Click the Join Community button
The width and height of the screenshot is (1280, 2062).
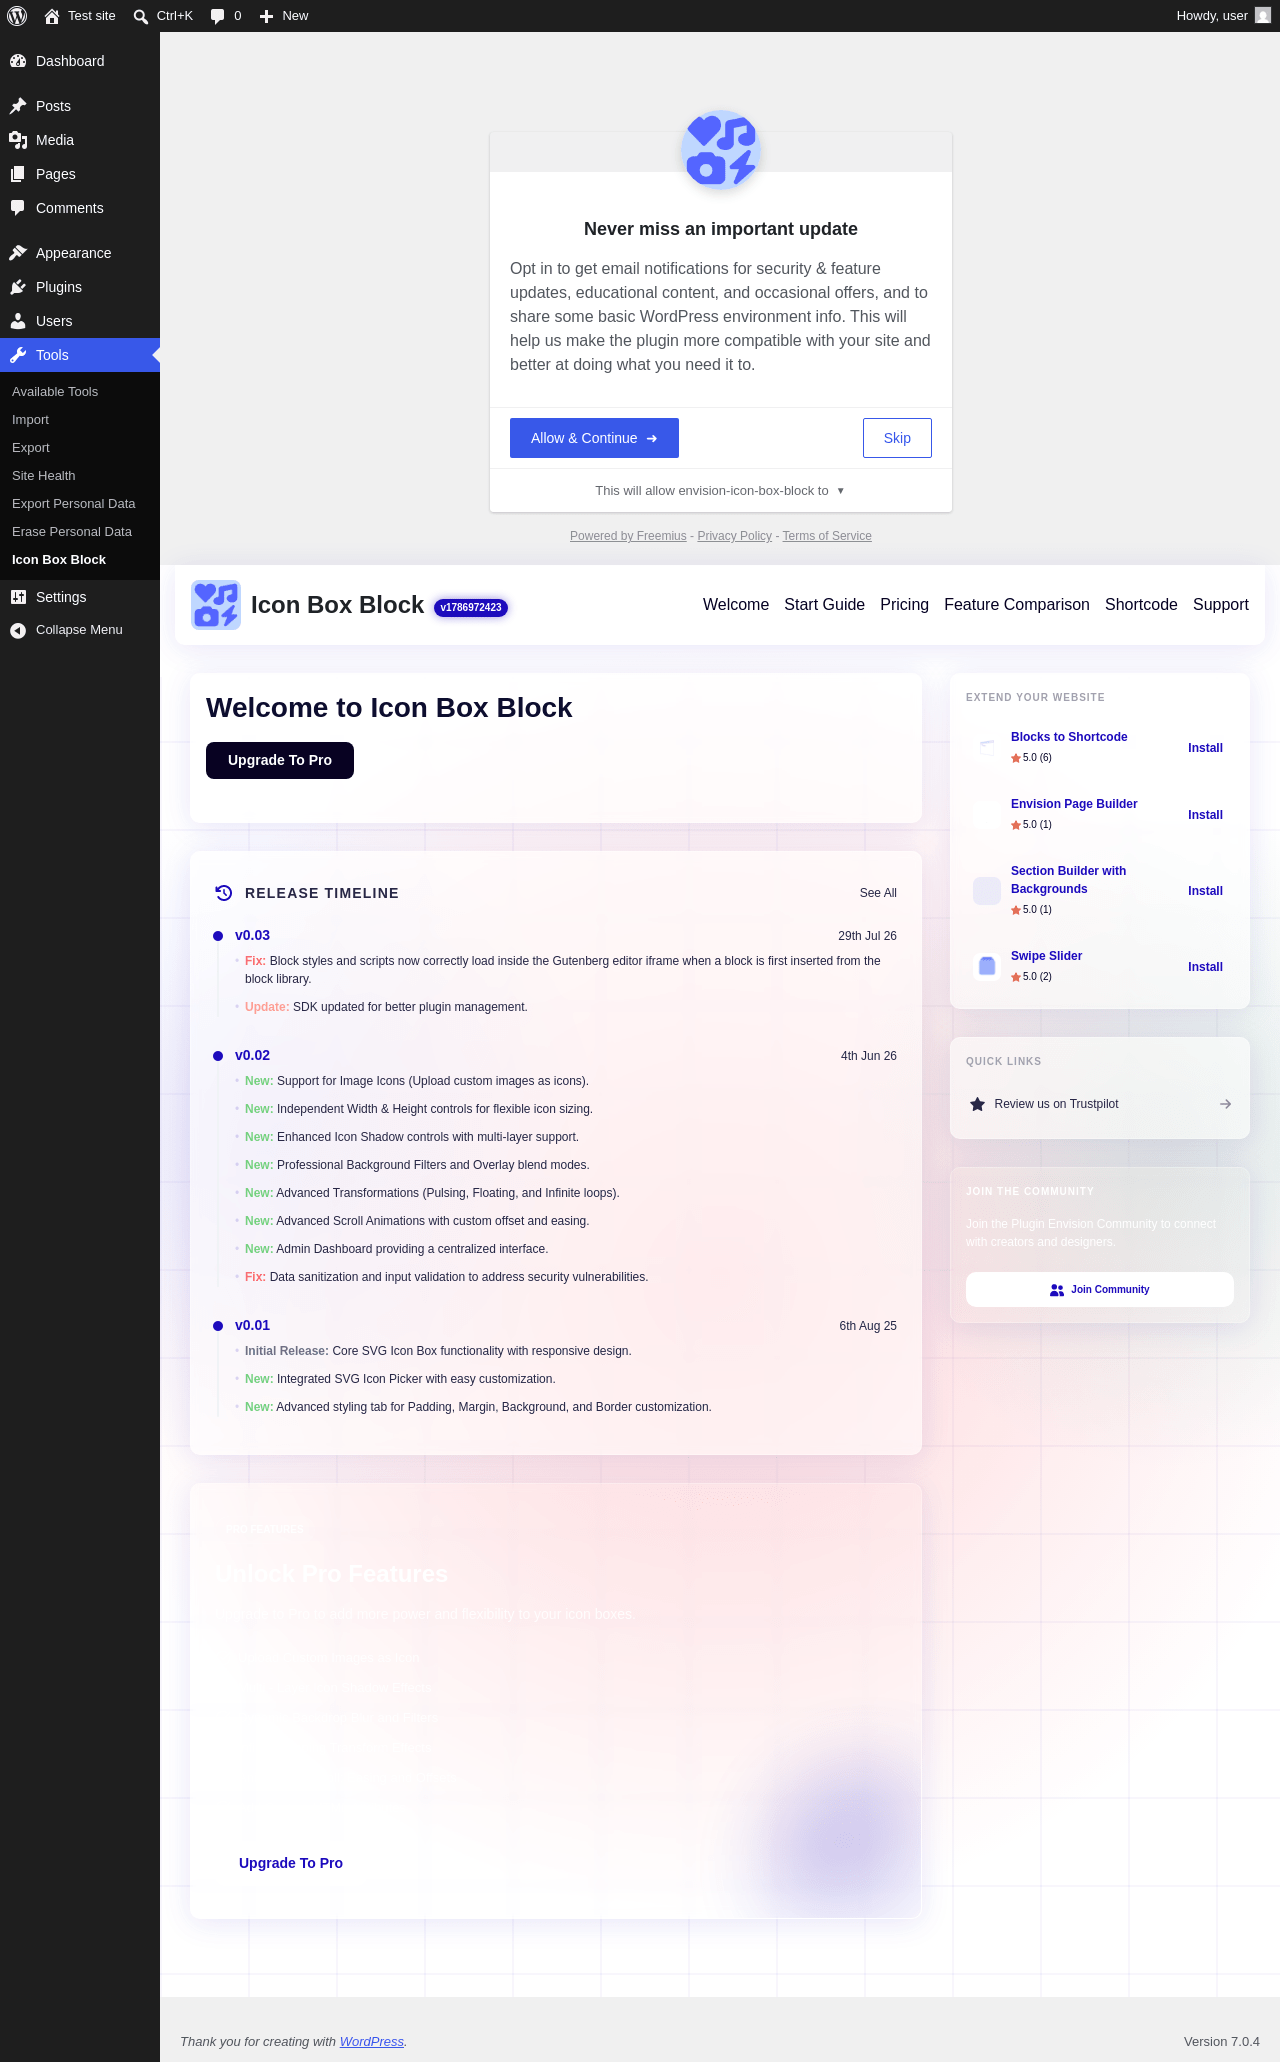pyautogui.click(x=1100, y=1289)
